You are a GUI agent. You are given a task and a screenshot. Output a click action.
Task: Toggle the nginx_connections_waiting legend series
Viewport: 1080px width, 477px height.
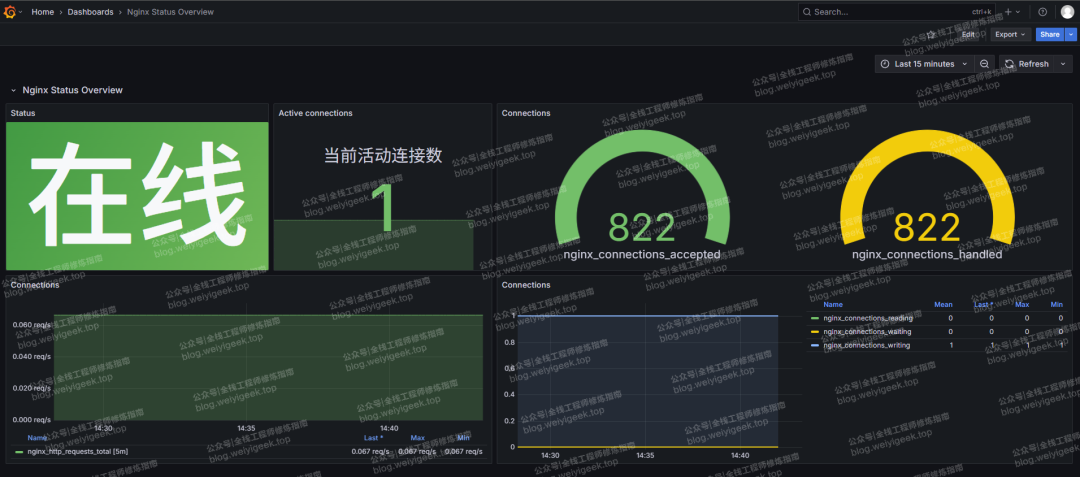[866, 332]
